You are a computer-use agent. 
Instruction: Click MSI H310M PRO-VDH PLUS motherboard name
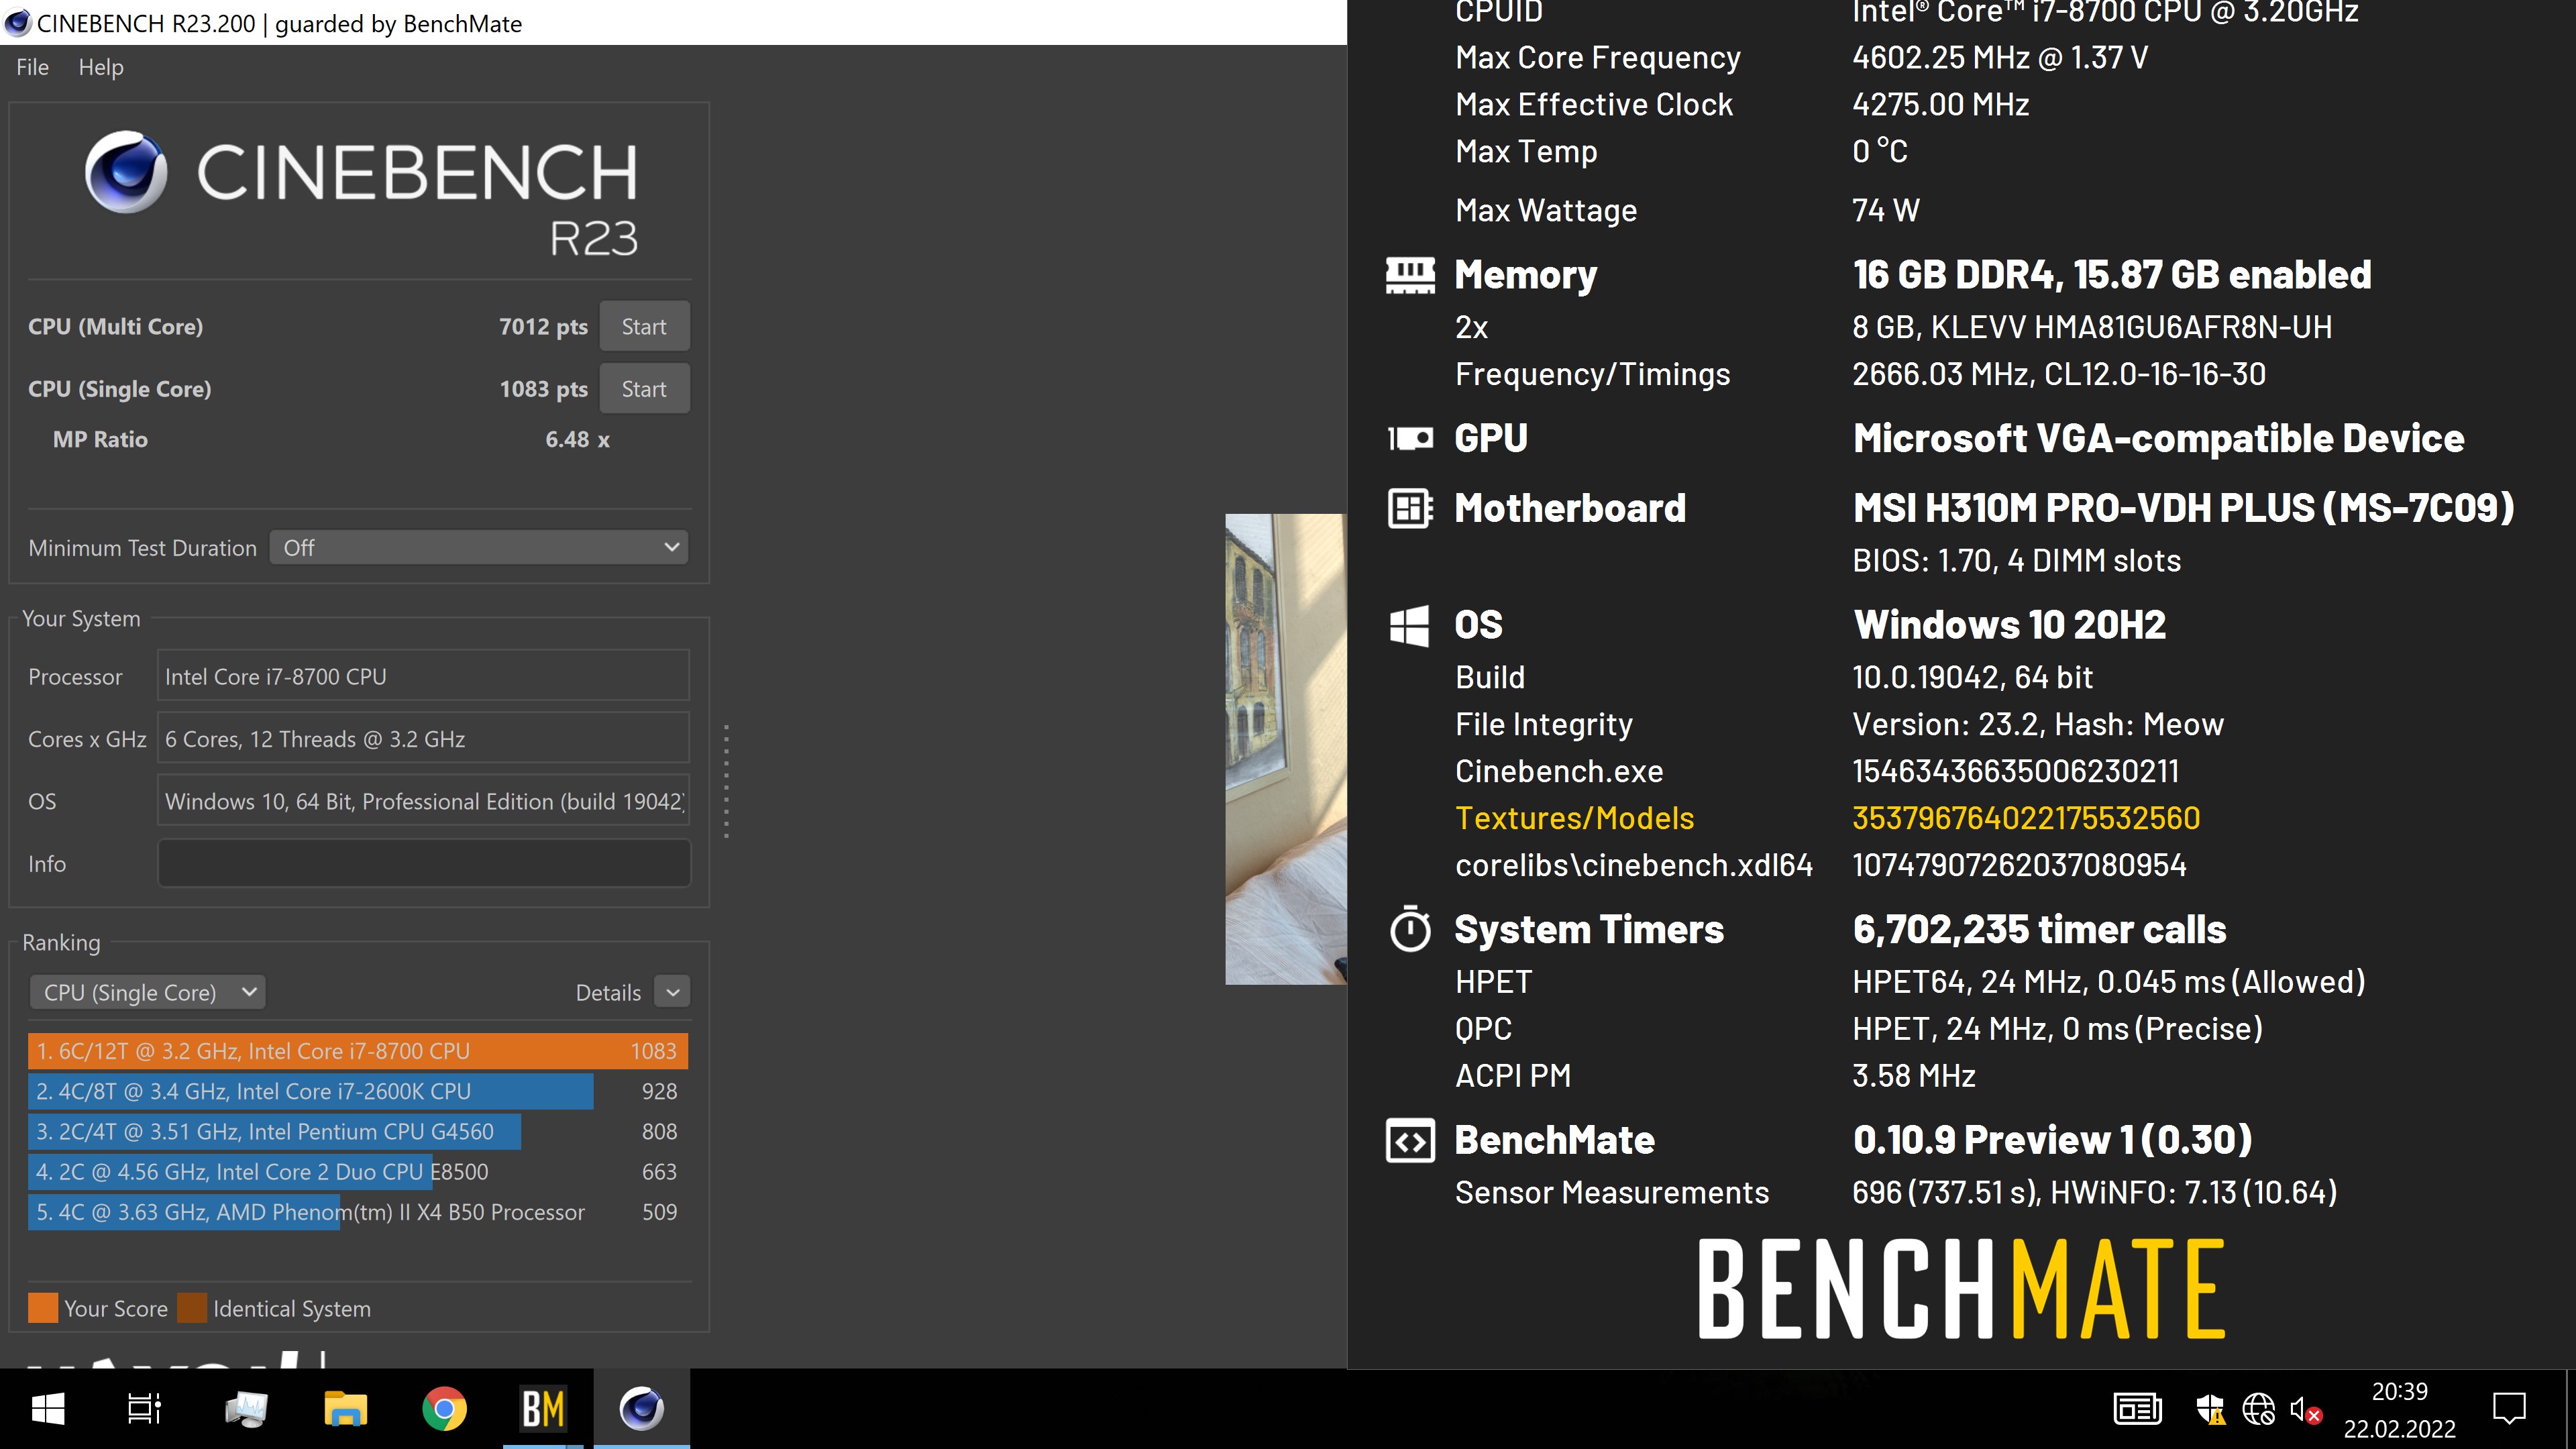tap(2183, 508)
